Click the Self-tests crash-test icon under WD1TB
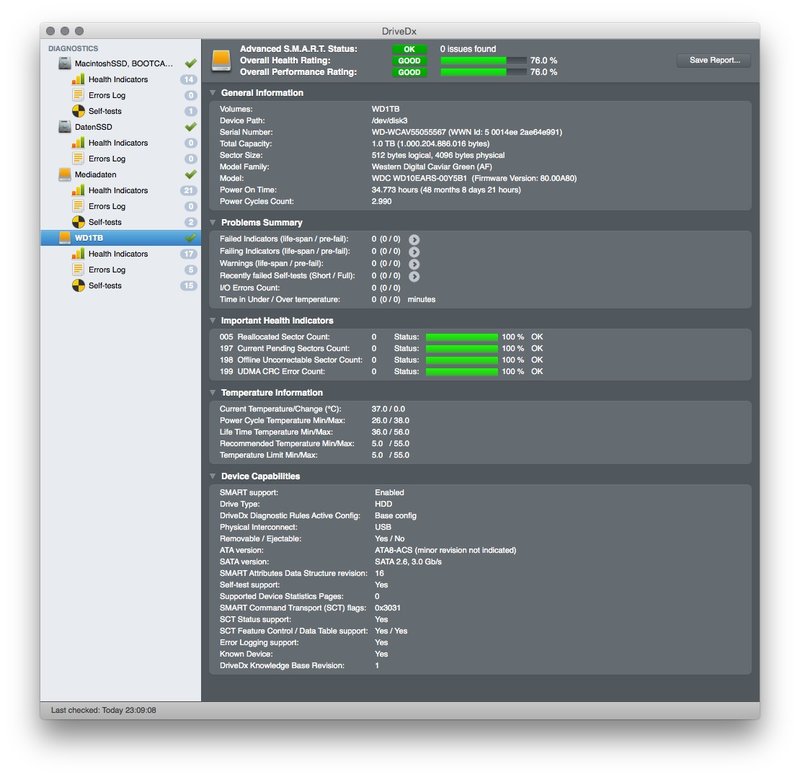Viewport: 800px width, 777px height. (x=78, y=285)
